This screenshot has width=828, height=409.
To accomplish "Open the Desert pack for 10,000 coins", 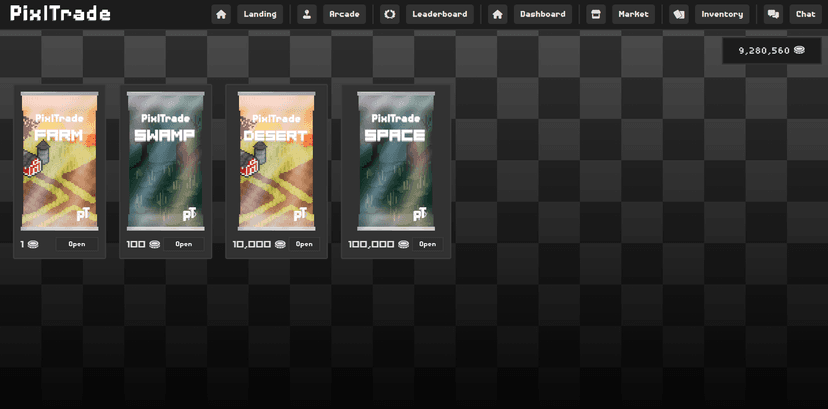I will coord(304,244).
